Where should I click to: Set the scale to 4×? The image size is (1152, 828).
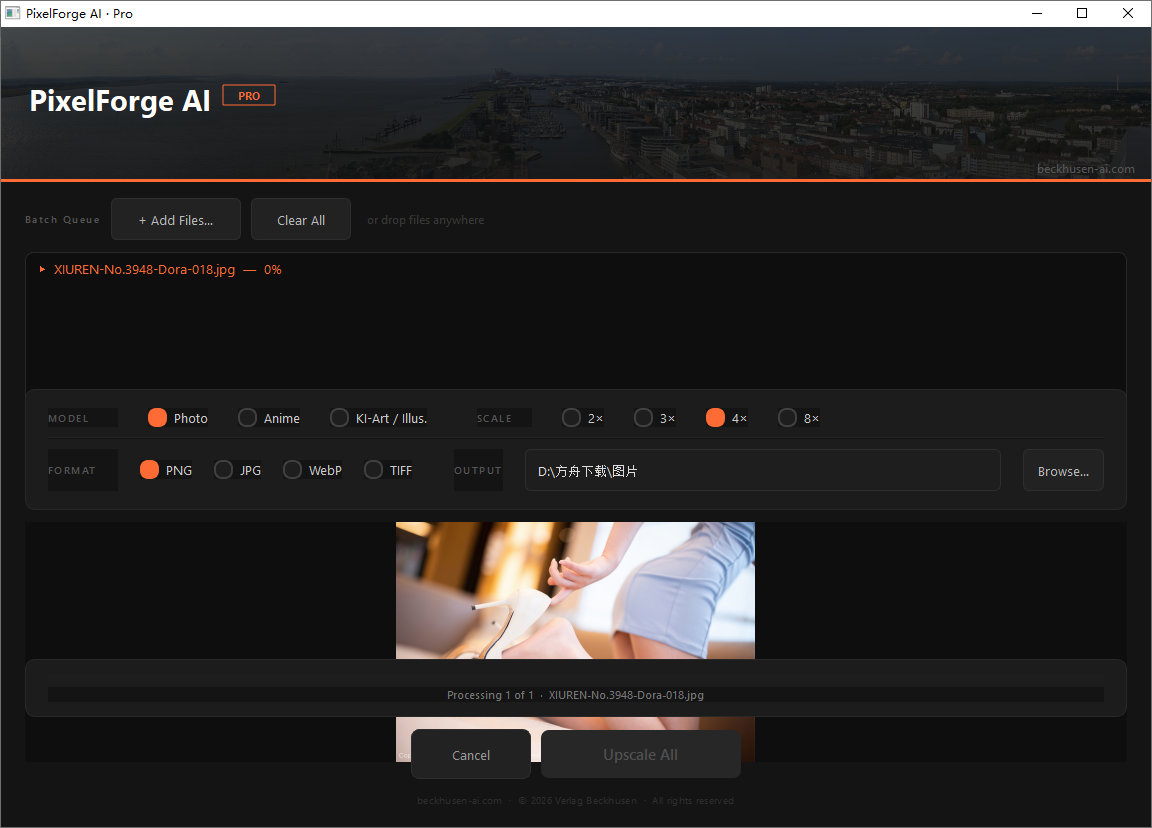727,418
